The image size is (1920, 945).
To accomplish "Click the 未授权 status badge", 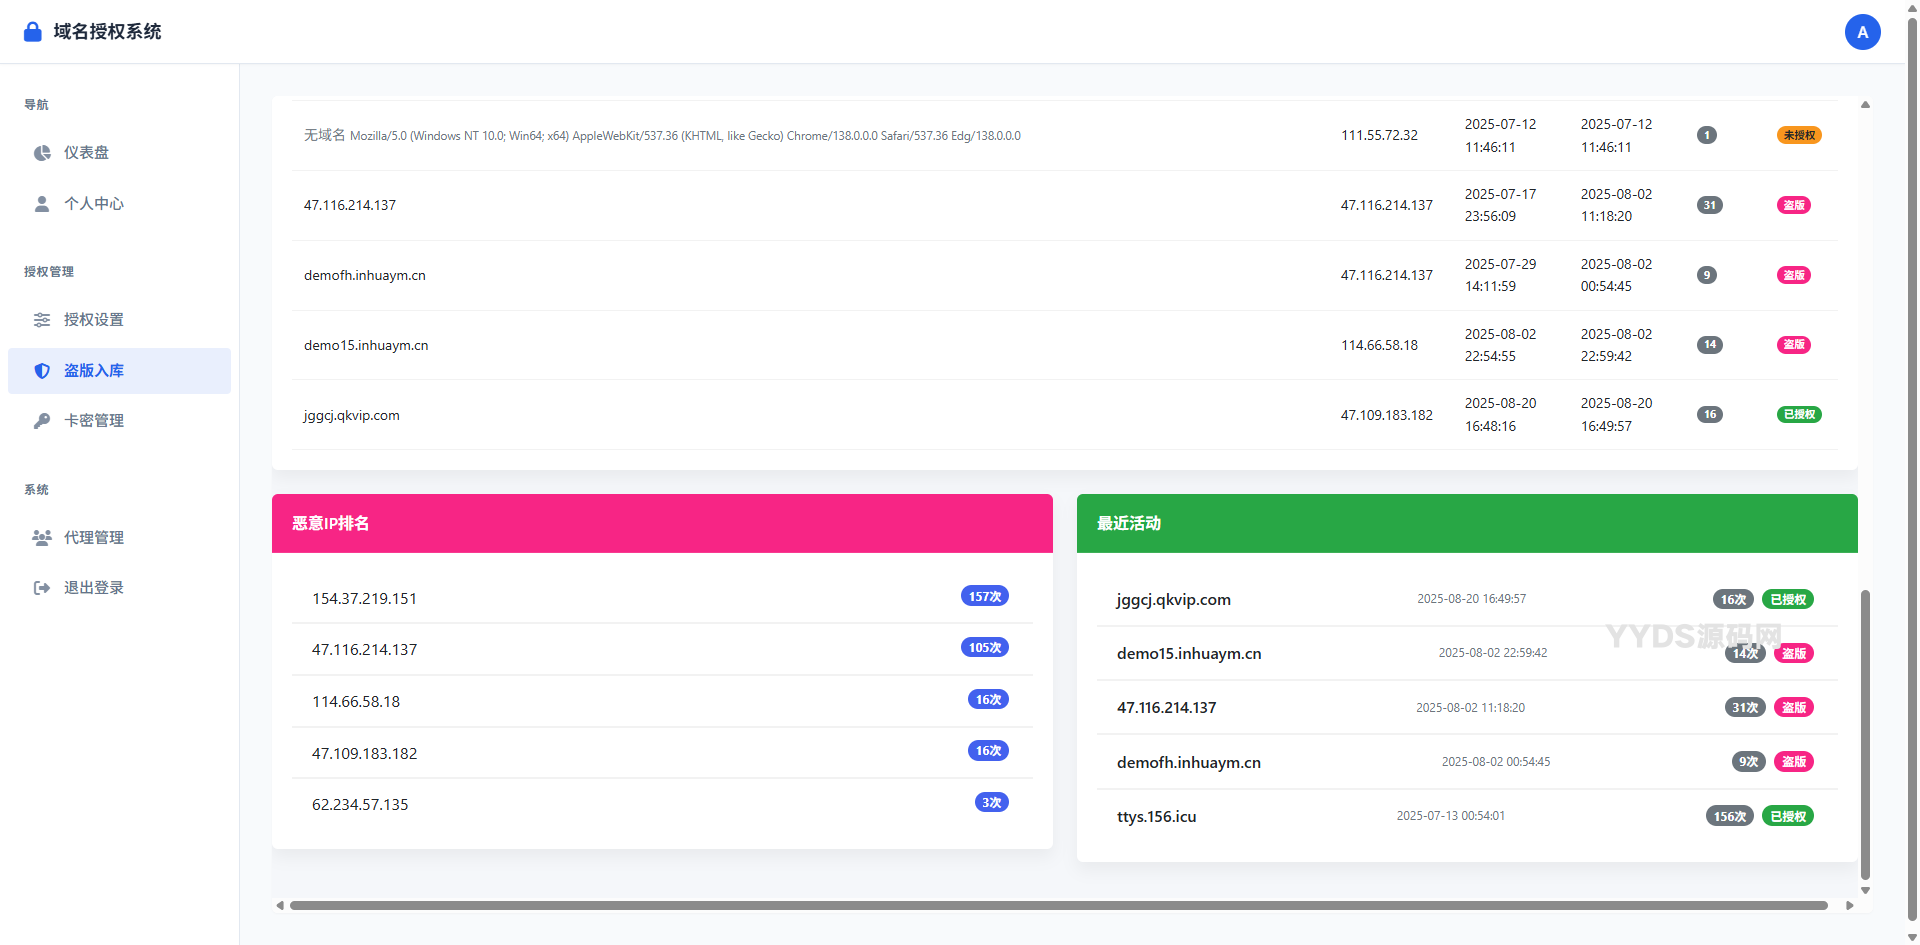I will point(1799,135).
